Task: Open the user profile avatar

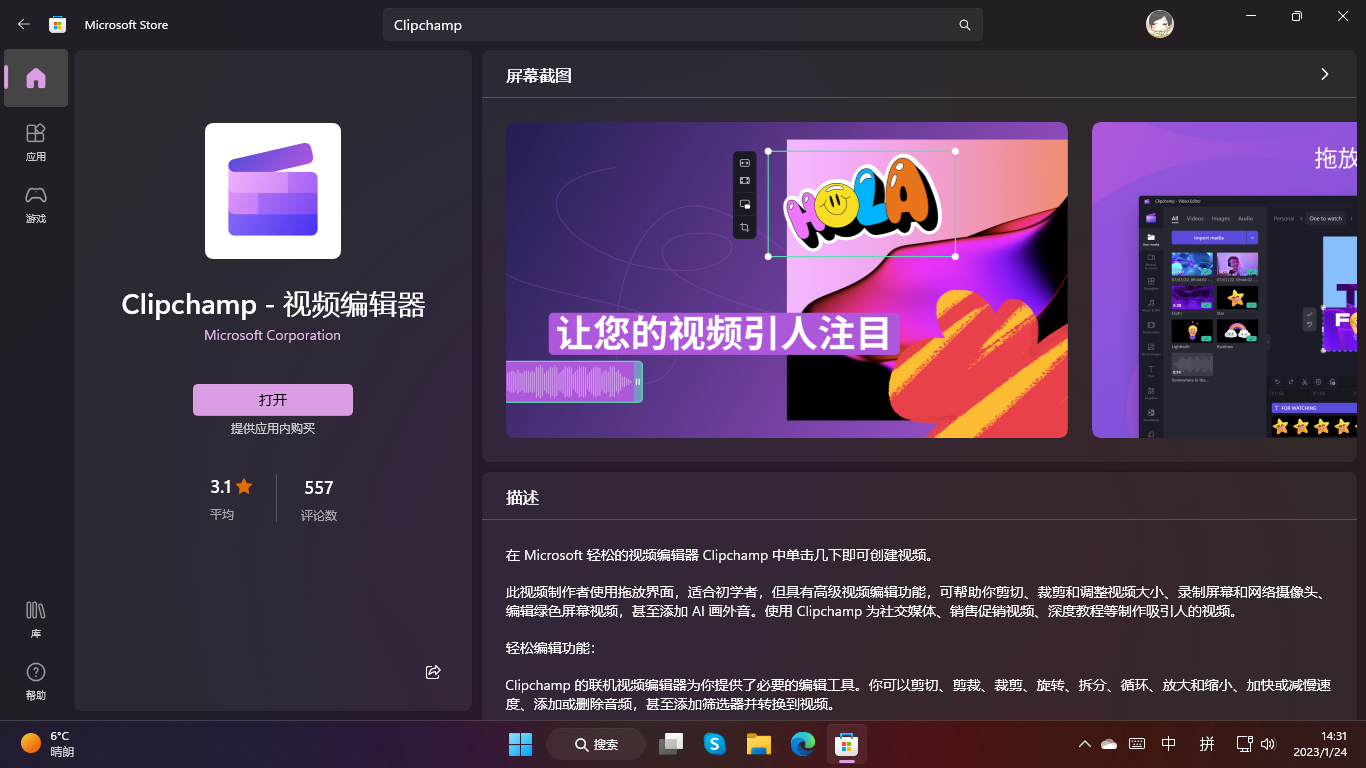Action: point(1160,24)
